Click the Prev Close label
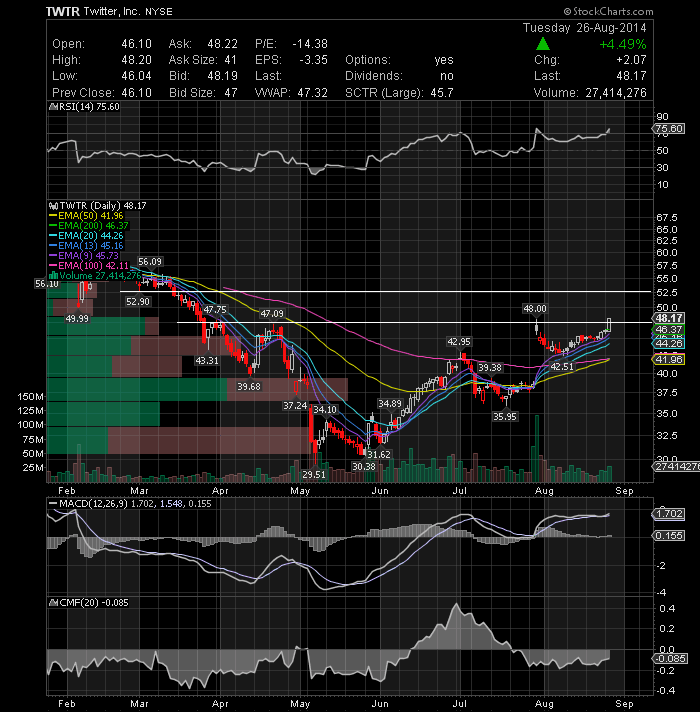The height and width of the screenshot is (712, 700). [83, 93]
